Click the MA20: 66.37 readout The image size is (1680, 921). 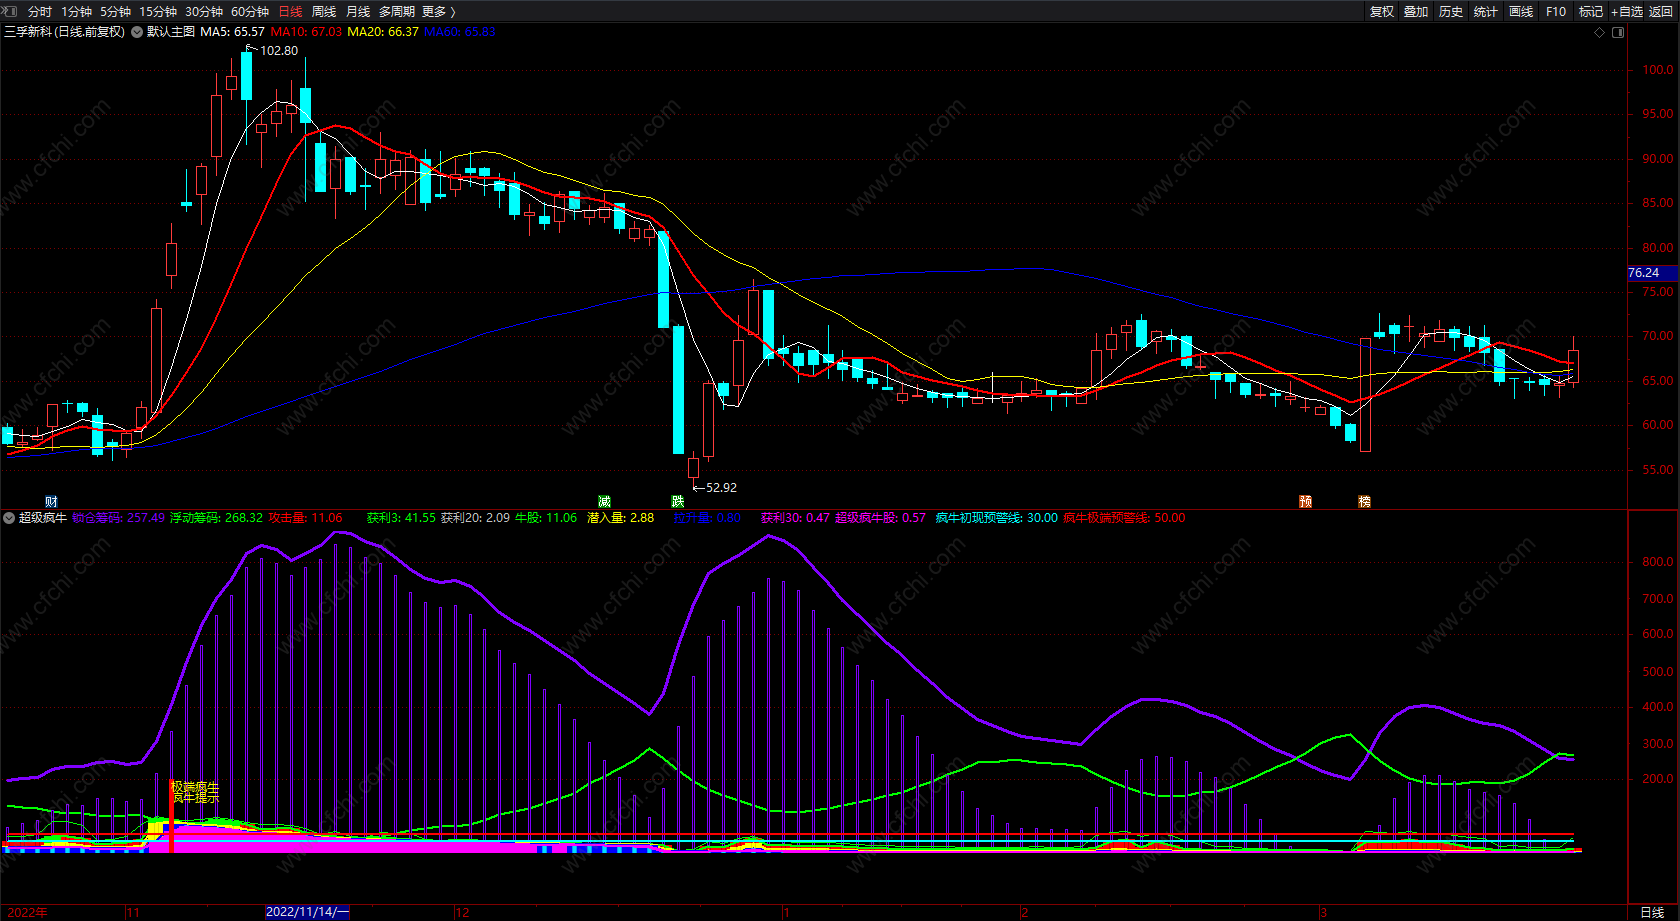tap(383, 32)
